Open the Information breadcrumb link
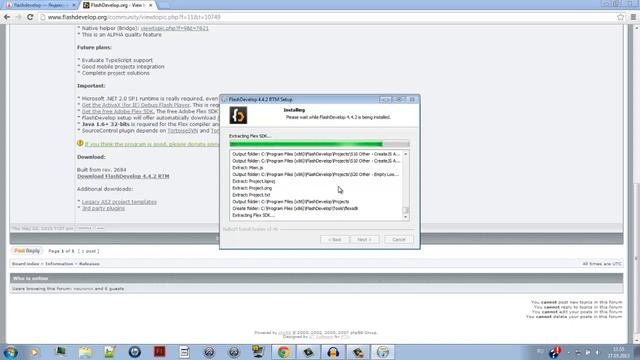Image resolution: width=640 pixels, height=360 pixels. click(x=59, y=264)
